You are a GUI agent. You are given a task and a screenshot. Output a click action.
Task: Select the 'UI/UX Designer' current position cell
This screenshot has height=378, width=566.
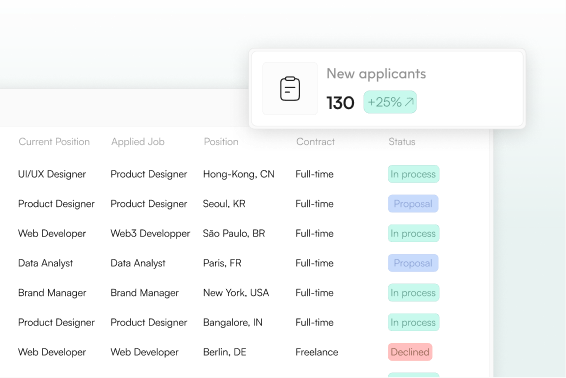pyautogui.click(x=52, y=174)
